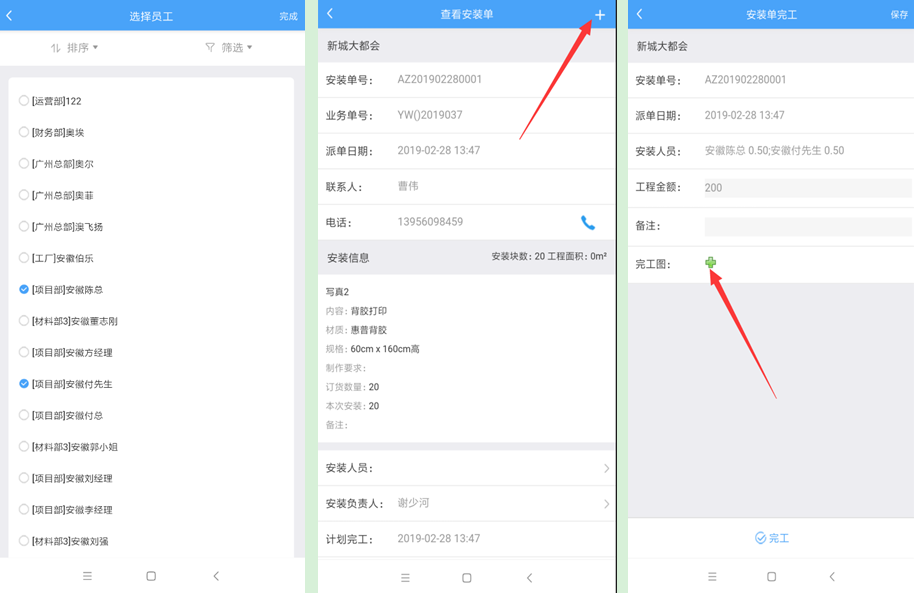Select employee [工厂]安徽伯乐
Screen dimensions: 914x593
point(24,258)
